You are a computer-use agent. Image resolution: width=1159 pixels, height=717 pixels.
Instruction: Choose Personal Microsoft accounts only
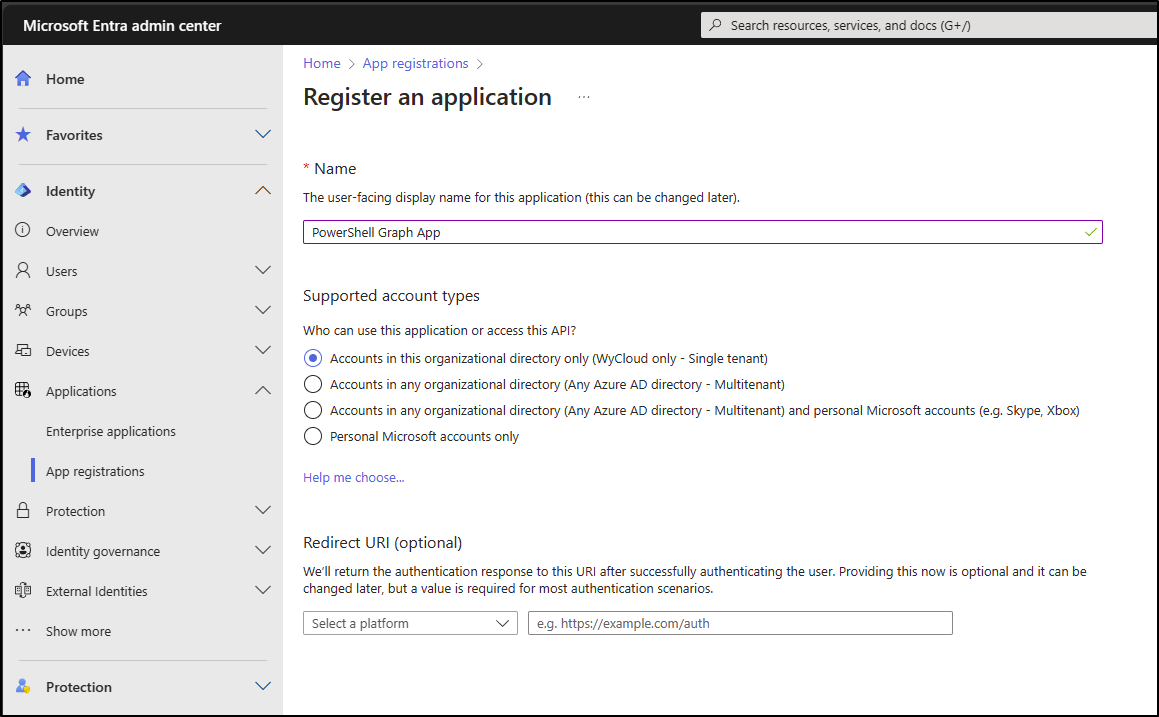click(x=313, y=436)
